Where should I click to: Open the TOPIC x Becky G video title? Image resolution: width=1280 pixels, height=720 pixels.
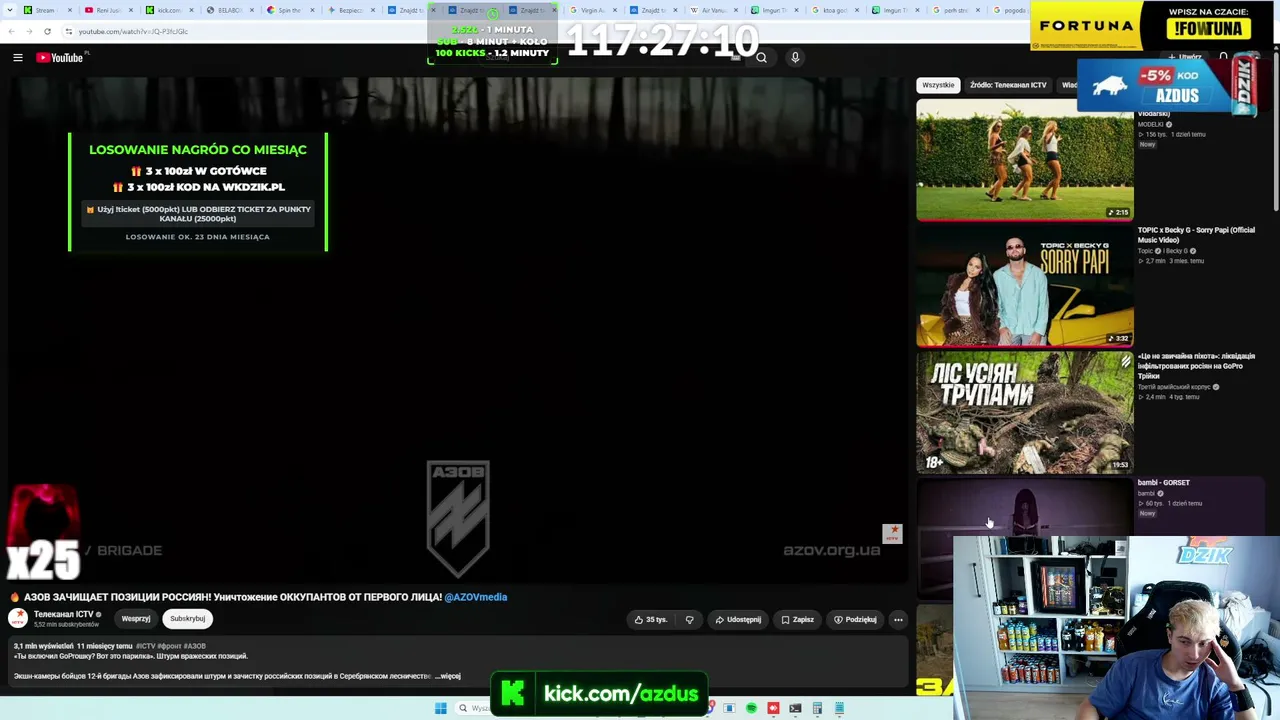tap(1196, 235)
